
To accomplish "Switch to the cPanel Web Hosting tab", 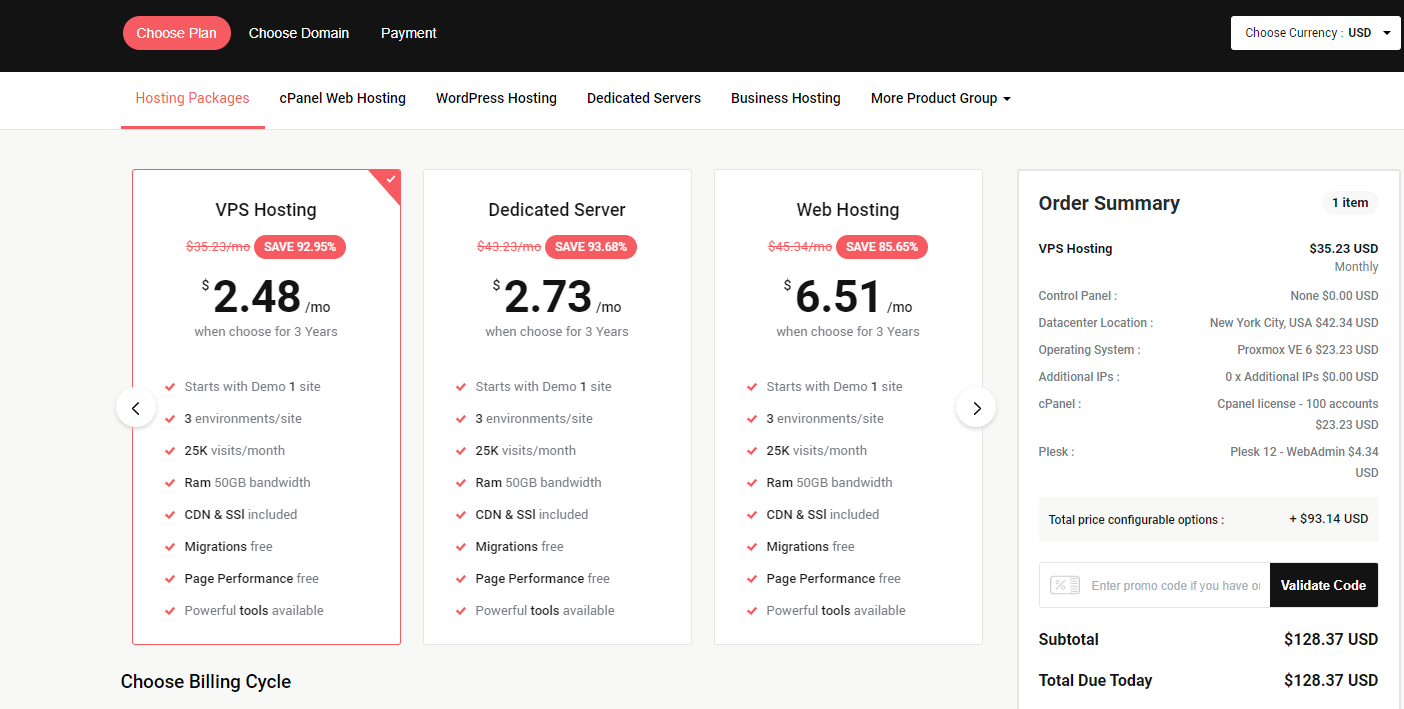I will pyautogui.click(x=342, y=98).
